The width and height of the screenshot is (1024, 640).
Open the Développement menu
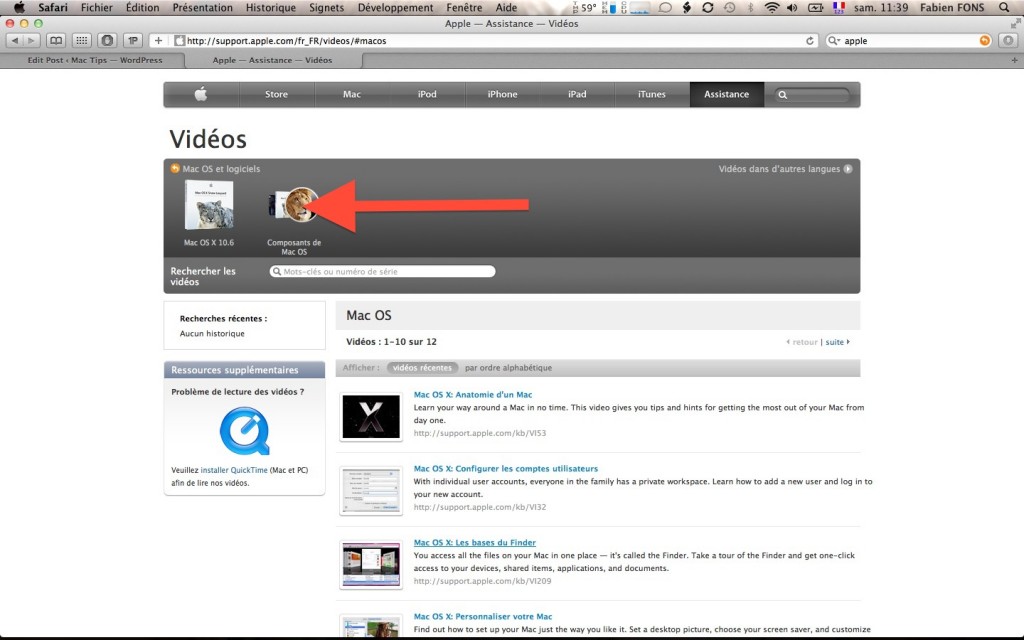coord(395,8)
